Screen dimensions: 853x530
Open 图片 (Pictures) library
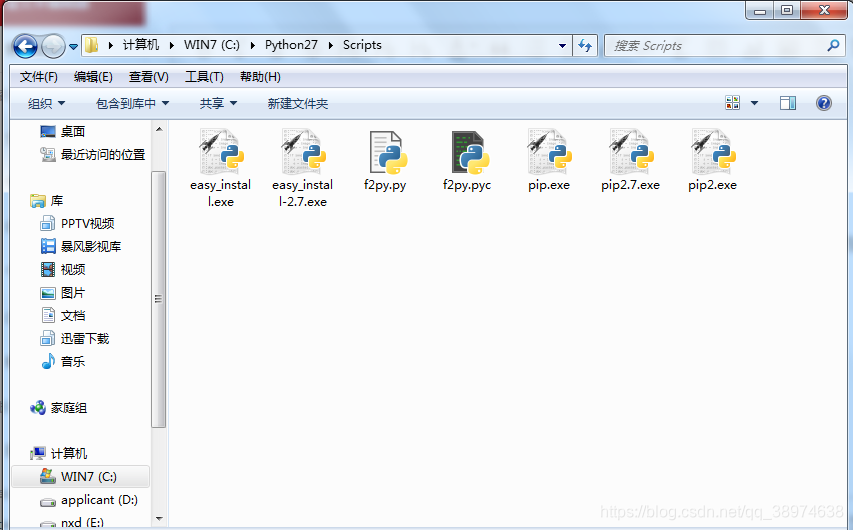[x=64, y=293]
